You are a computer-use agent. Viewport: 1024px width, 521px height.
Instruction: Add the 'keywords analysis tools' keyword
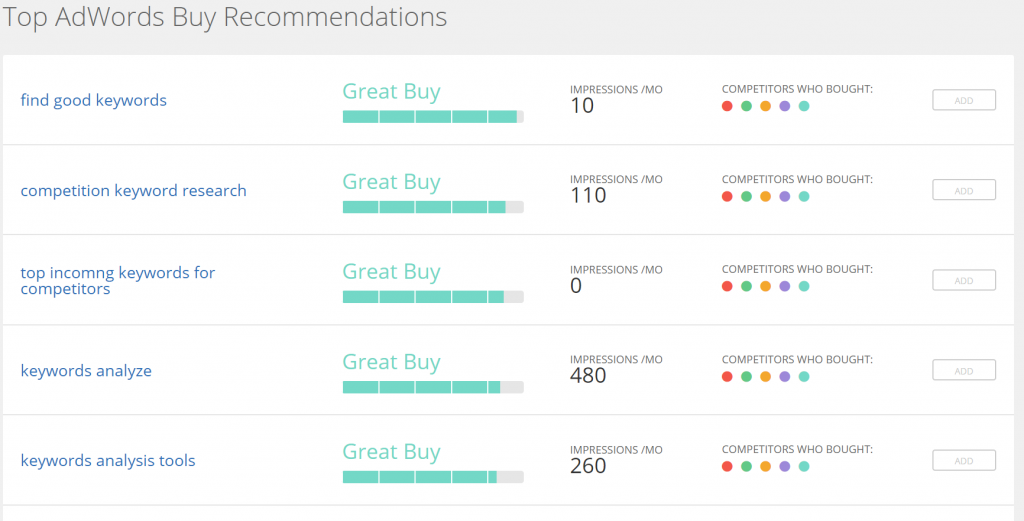click(x=963, y=461)
